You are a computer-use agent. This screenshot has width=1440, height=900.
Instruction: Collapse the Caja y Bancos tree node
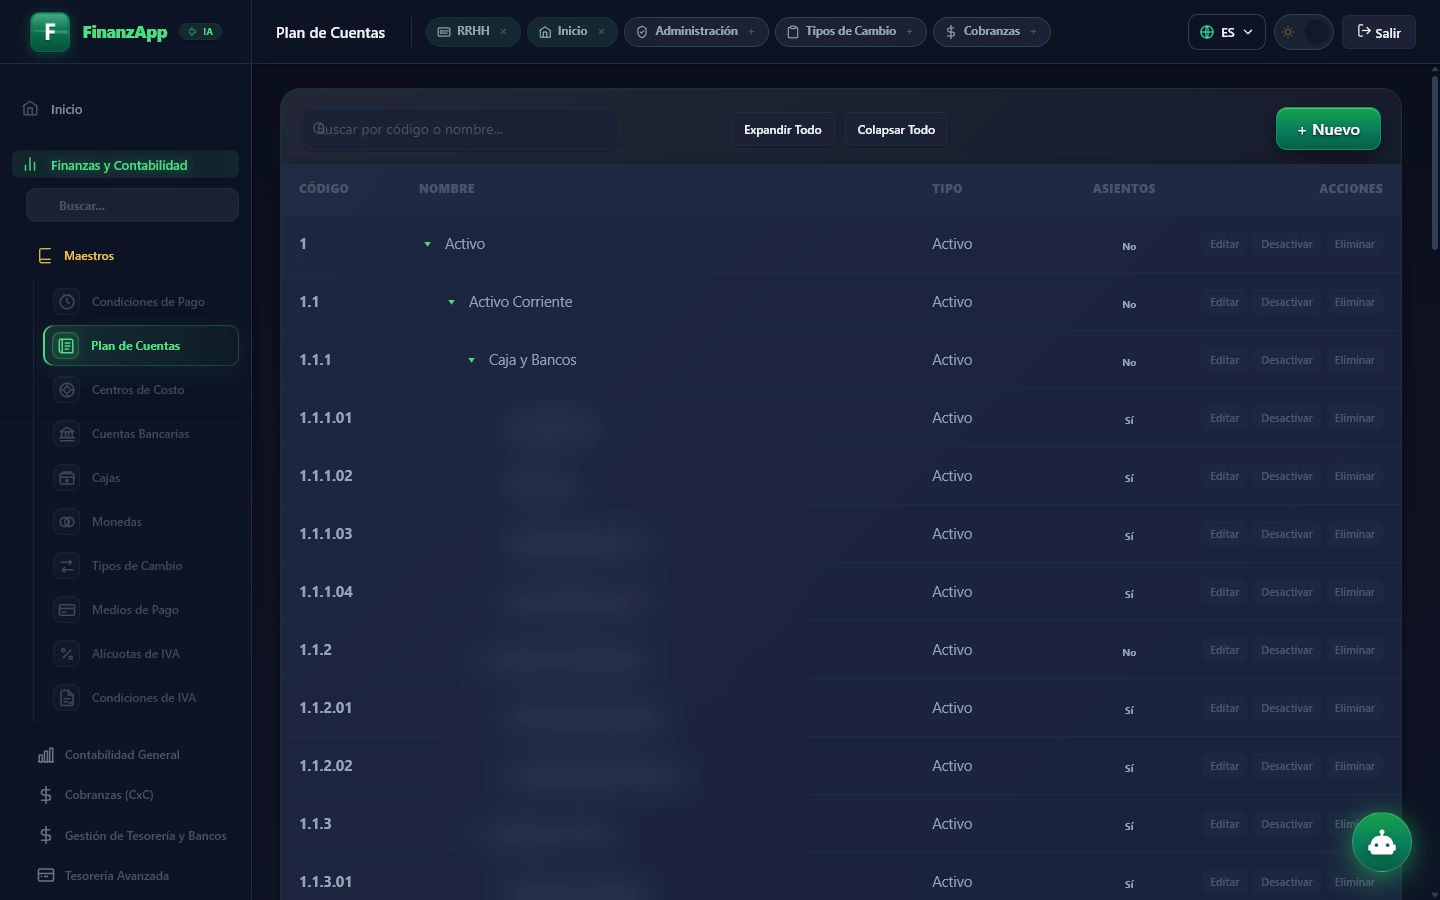pyautogui.click(x=471, y=360)
